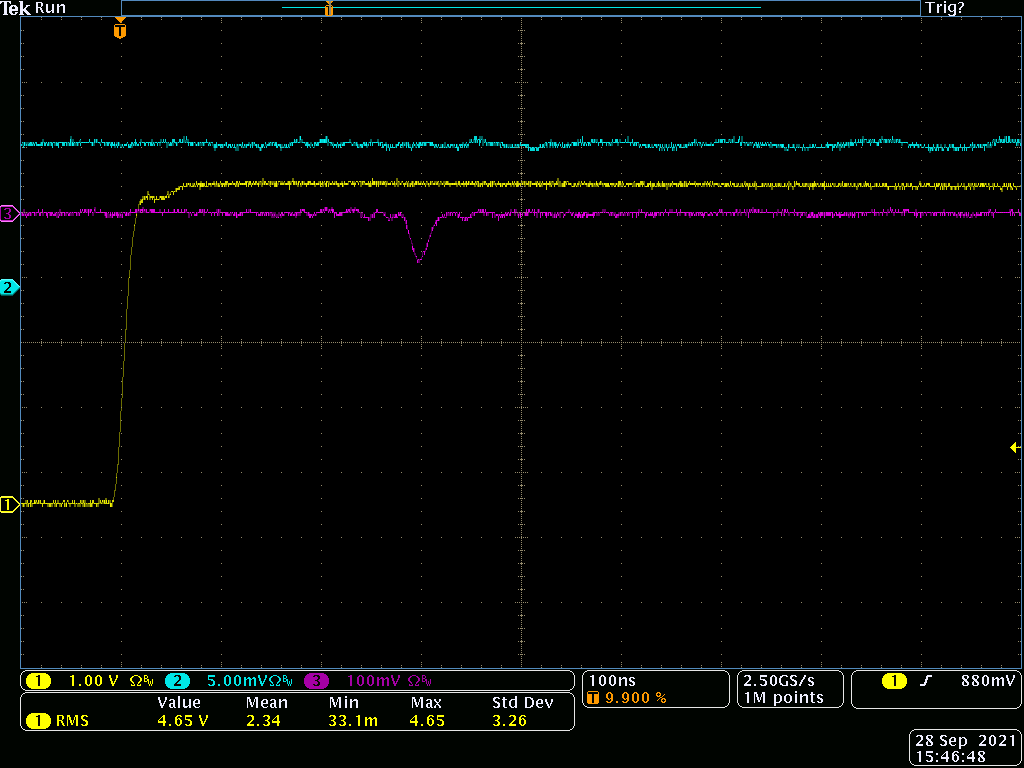Click the trigger level arrow at right edge
1024x768 pixels.
(1016, 447)
